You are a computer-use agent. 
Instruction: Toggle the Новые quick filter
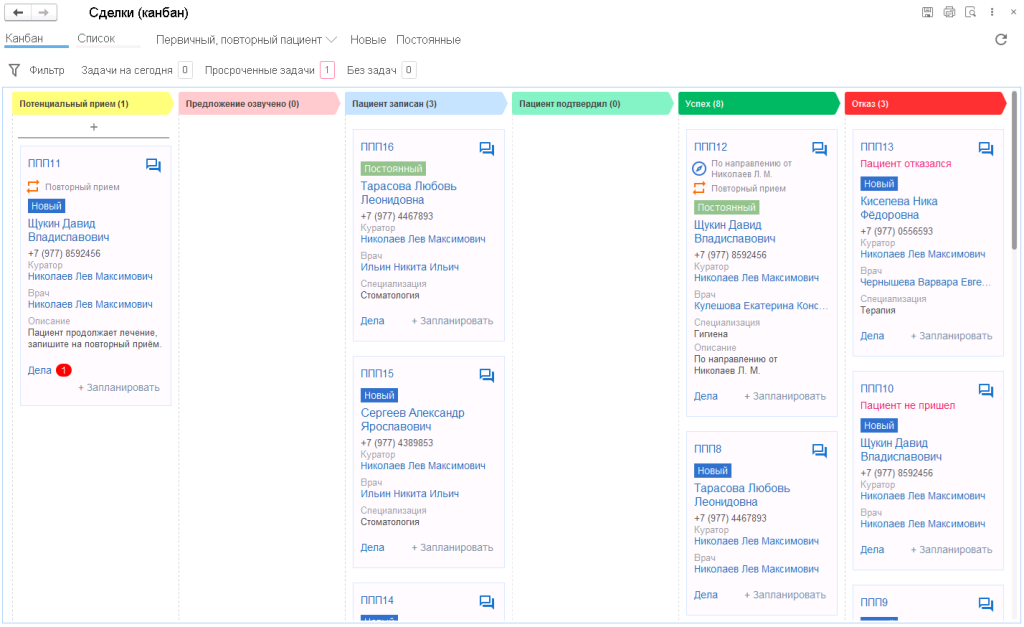[x=368, y=40]
